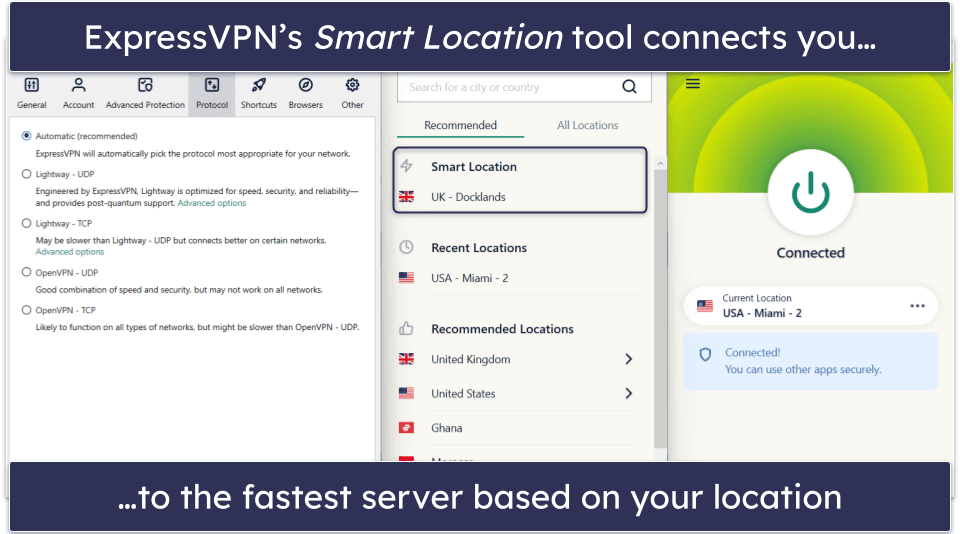Open Advanced Protection settings icon
This screenshot has width=960, height=534.
pos(145,85)
